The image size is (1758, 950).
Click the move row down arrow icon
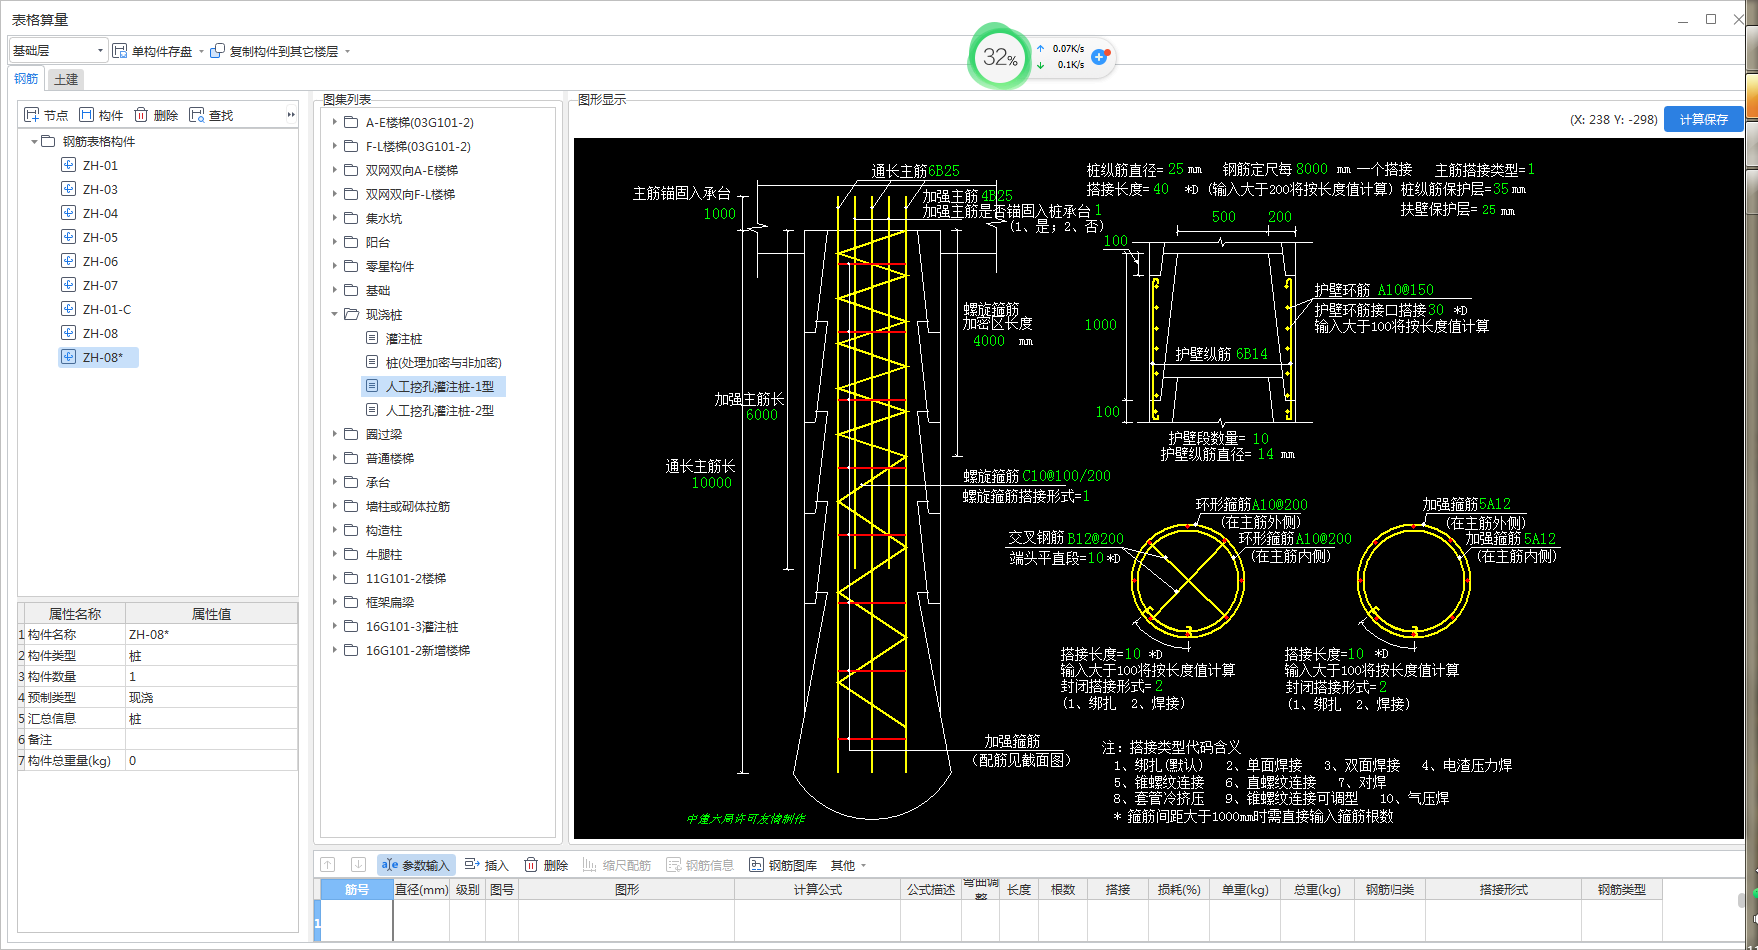[x=358, y=865]
